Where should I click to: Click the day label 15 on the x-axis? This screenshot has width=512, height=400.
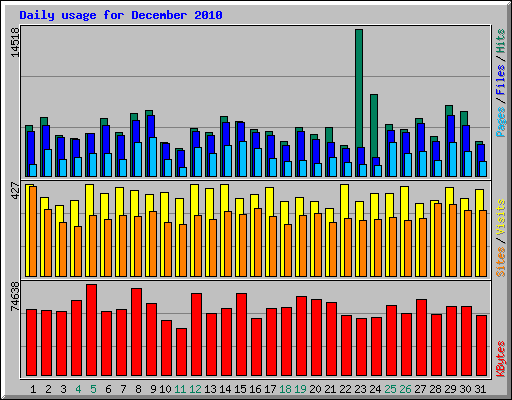240,389
